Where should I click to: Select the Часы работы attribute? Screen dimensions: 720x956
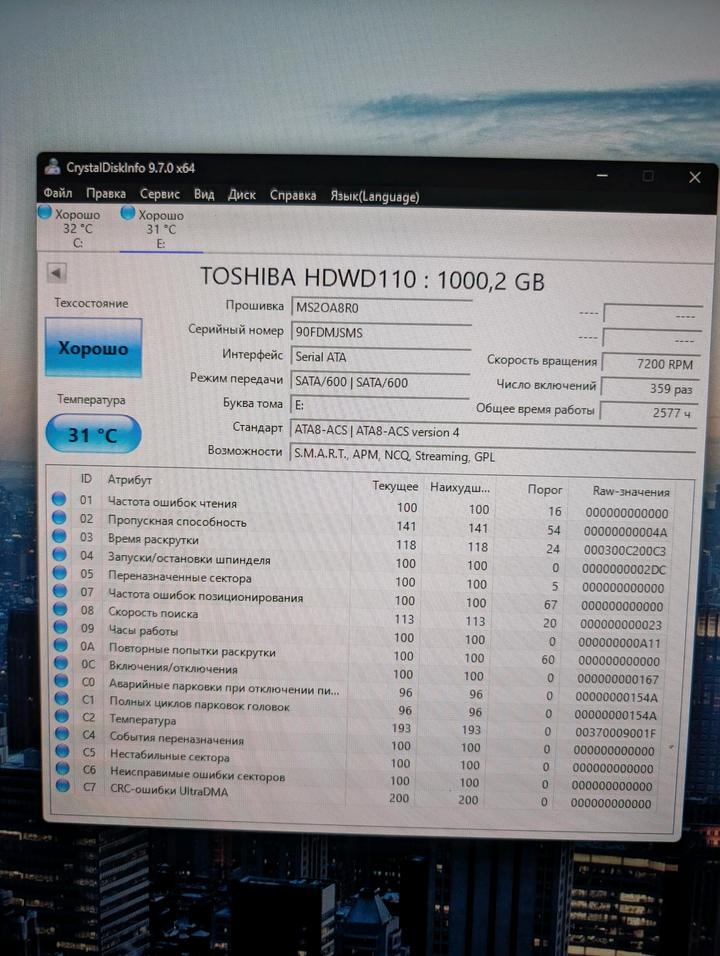coord(143,630)
